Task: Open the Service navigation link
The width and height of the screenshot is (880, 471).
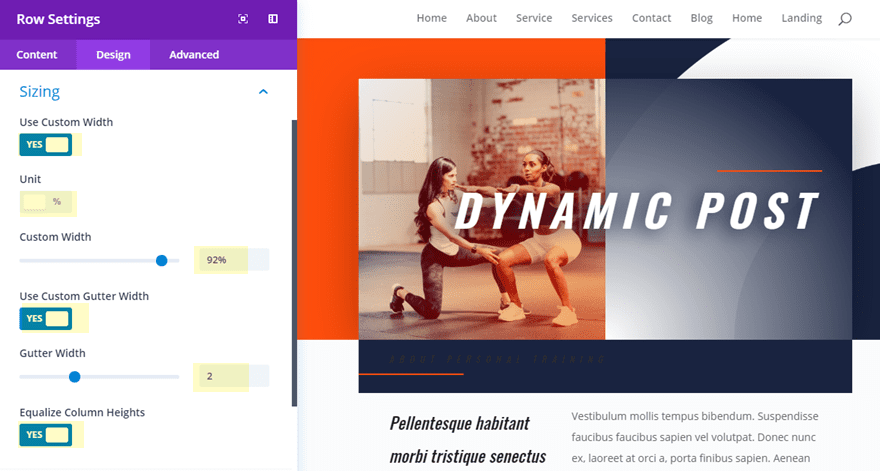Action: tap(534, 18)
